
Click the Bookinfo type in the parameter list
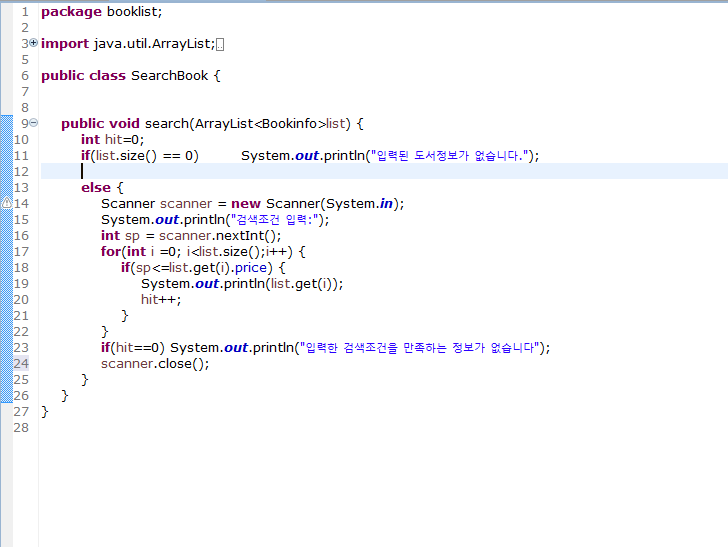click(x=290, y=124)
